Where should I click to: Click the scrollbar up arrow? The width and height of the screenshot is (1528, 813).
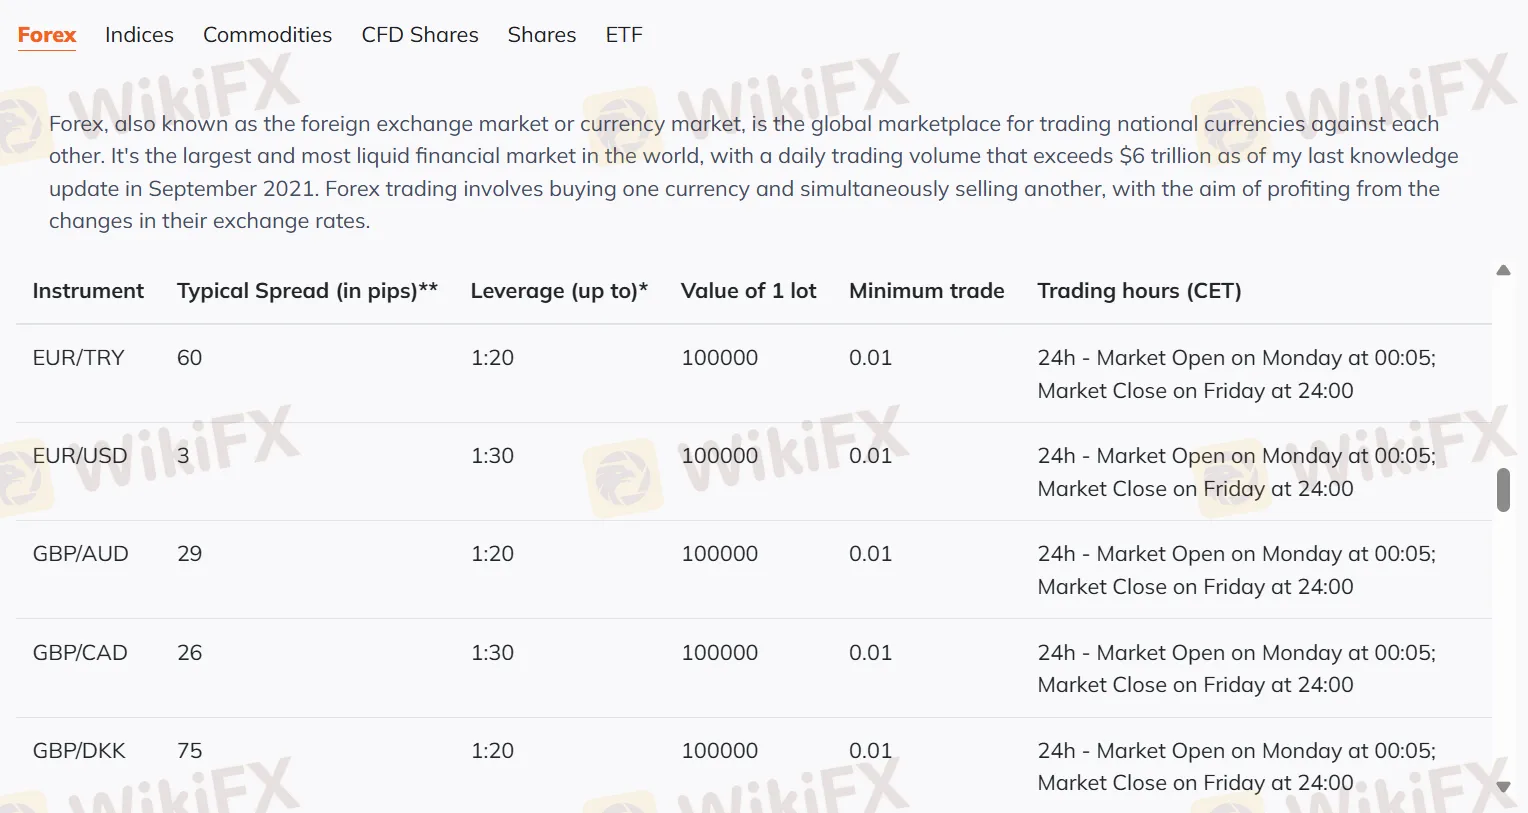[1502, 270]
